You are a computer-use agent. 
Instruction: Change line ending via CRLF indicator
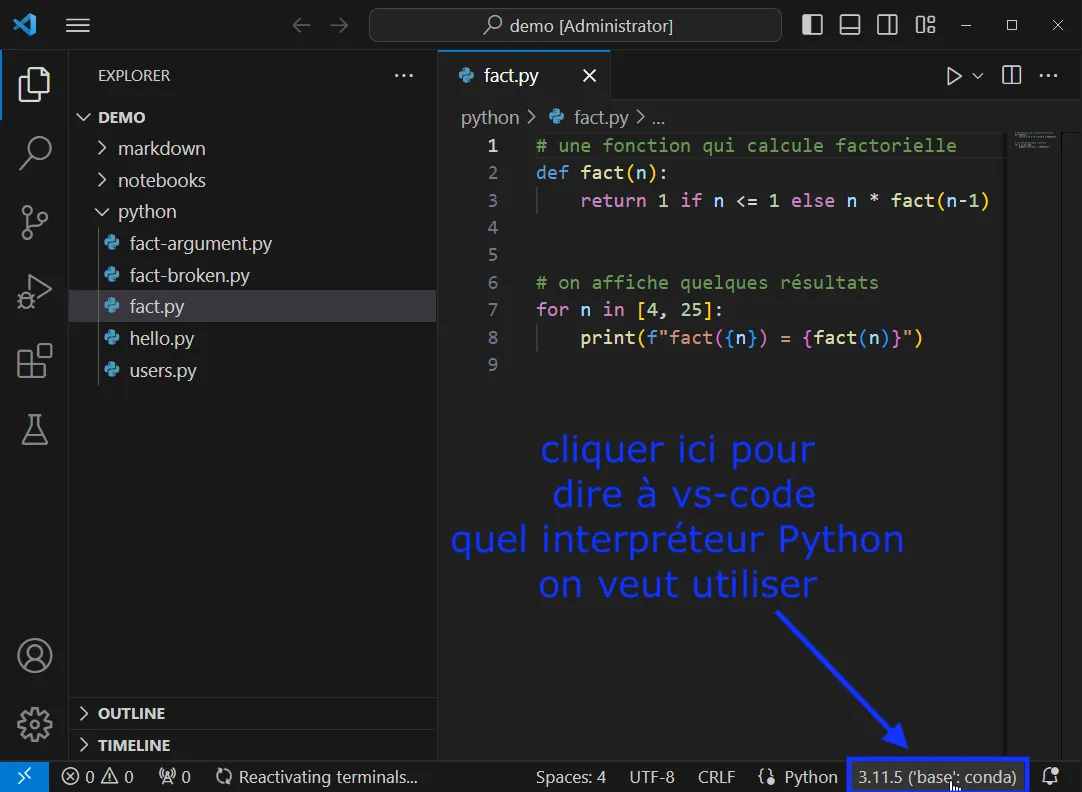coord(716,776)
